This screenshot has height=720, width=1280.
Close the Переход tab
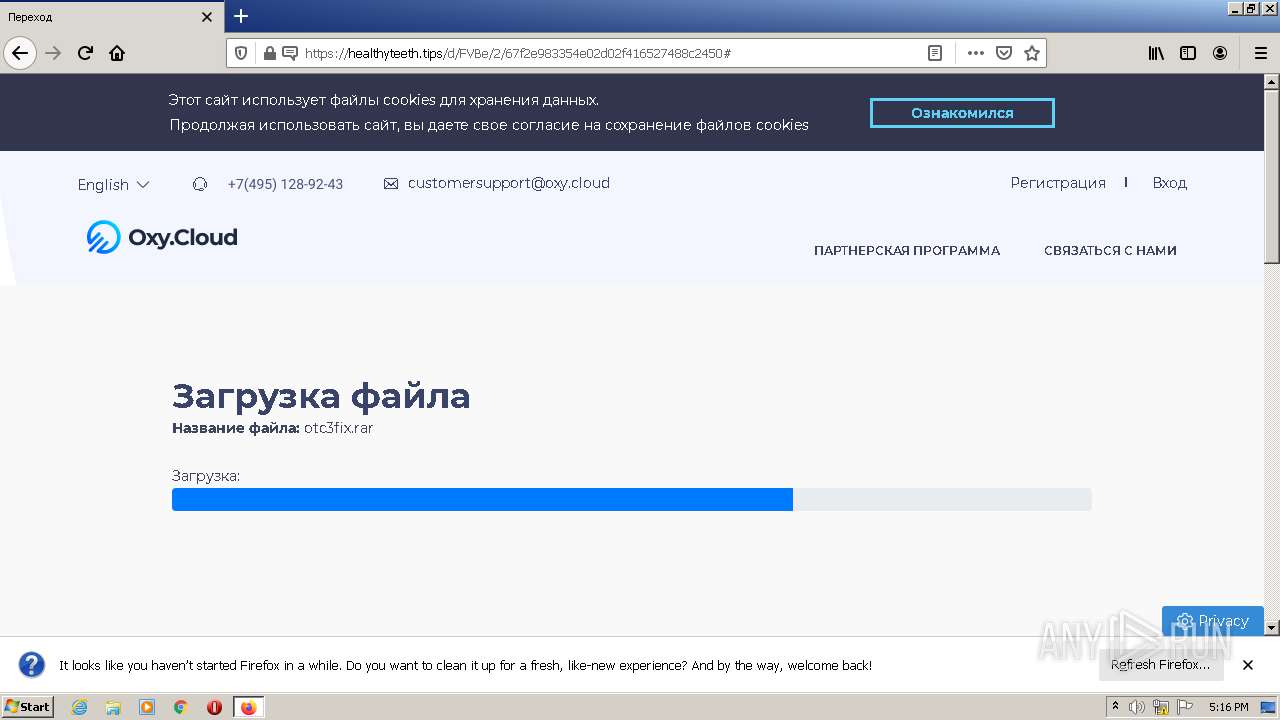[x=207, y=17]
